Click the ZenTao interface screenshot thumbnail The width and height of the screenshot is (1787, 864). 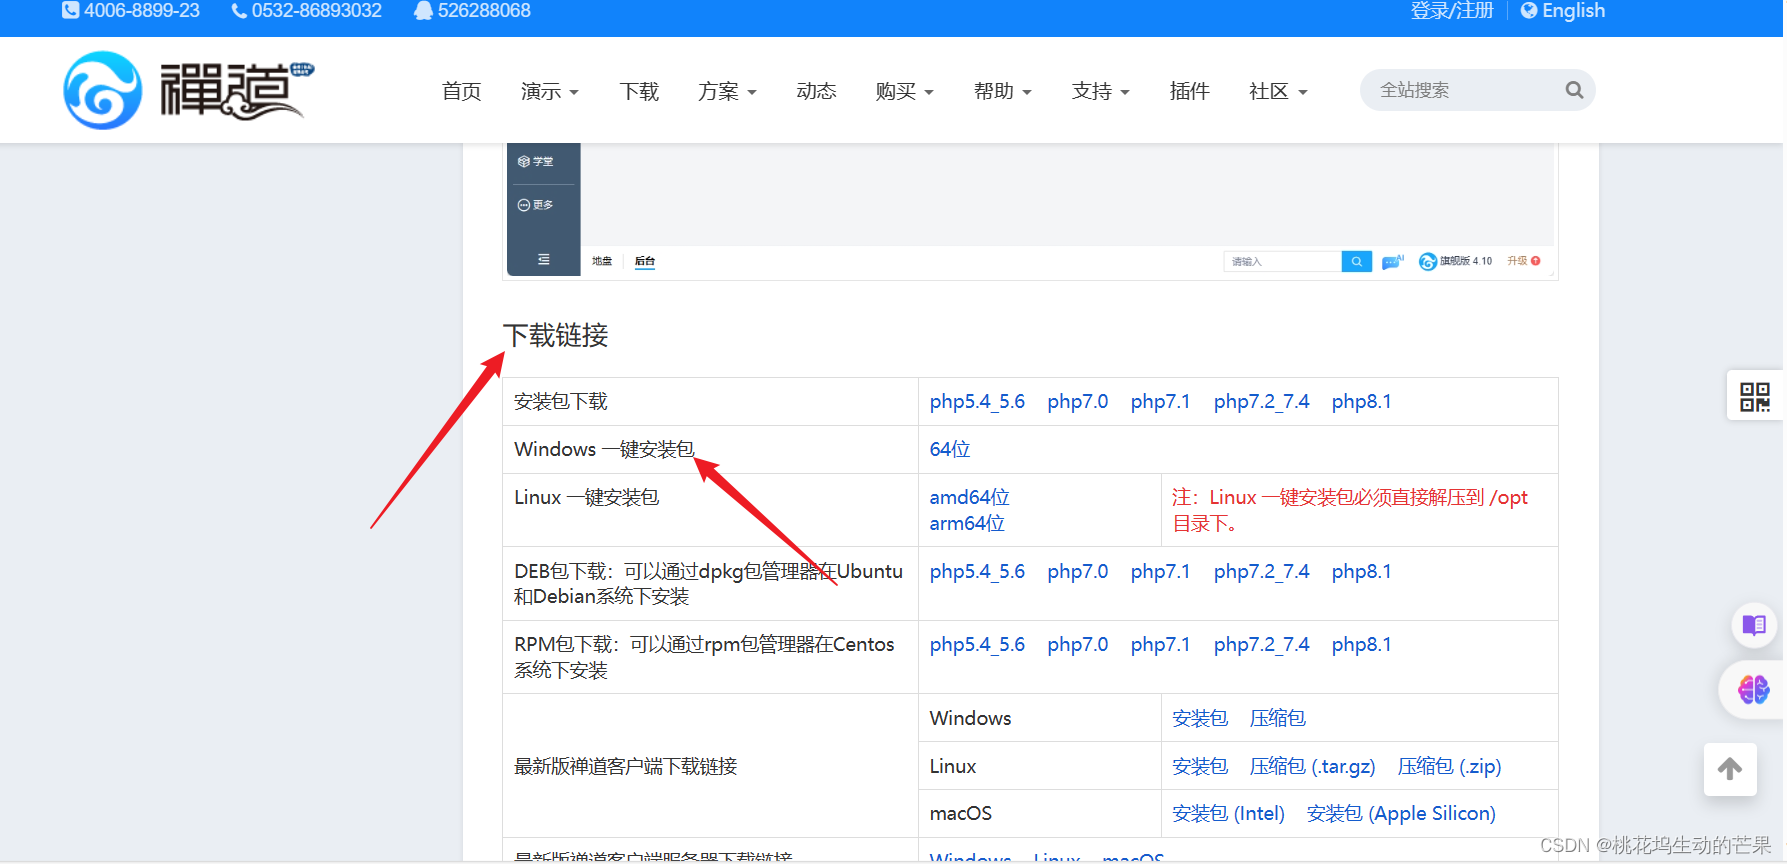[x=1030, y=211]
